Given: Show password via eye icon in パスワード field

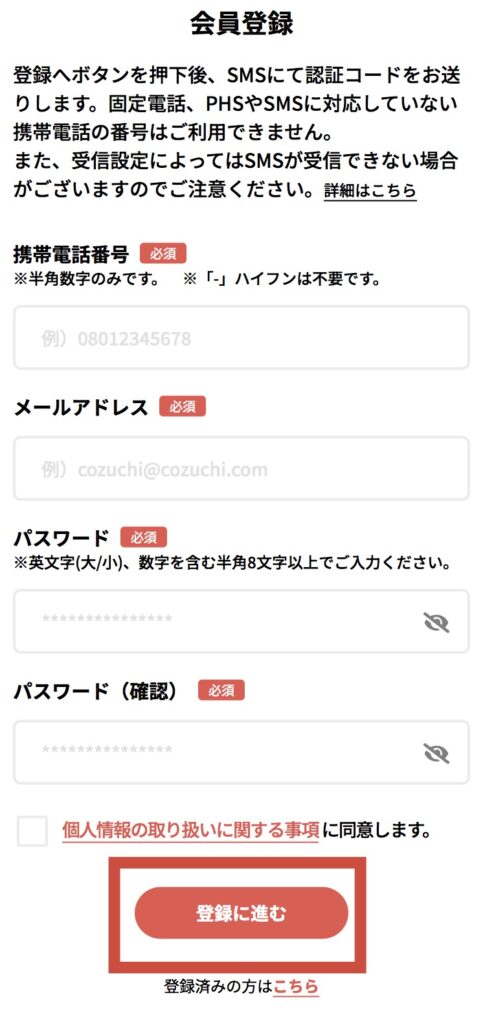Looking at the screenshot, I should point(436,622).
